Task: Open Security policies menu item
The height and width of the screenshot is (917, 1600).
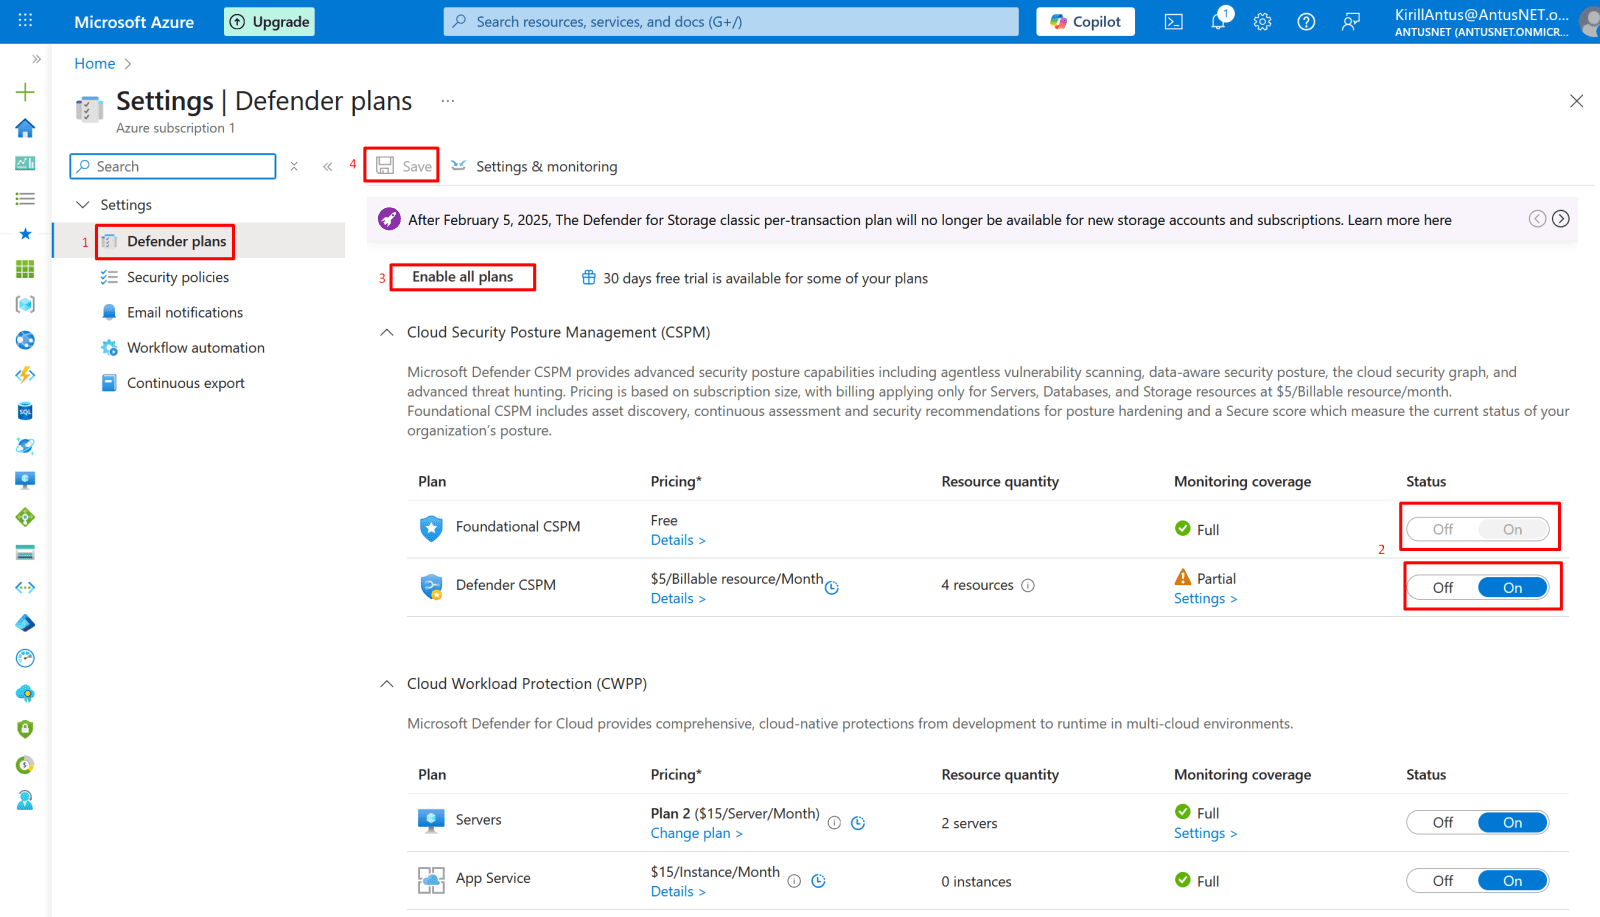Action: point(177,277)
